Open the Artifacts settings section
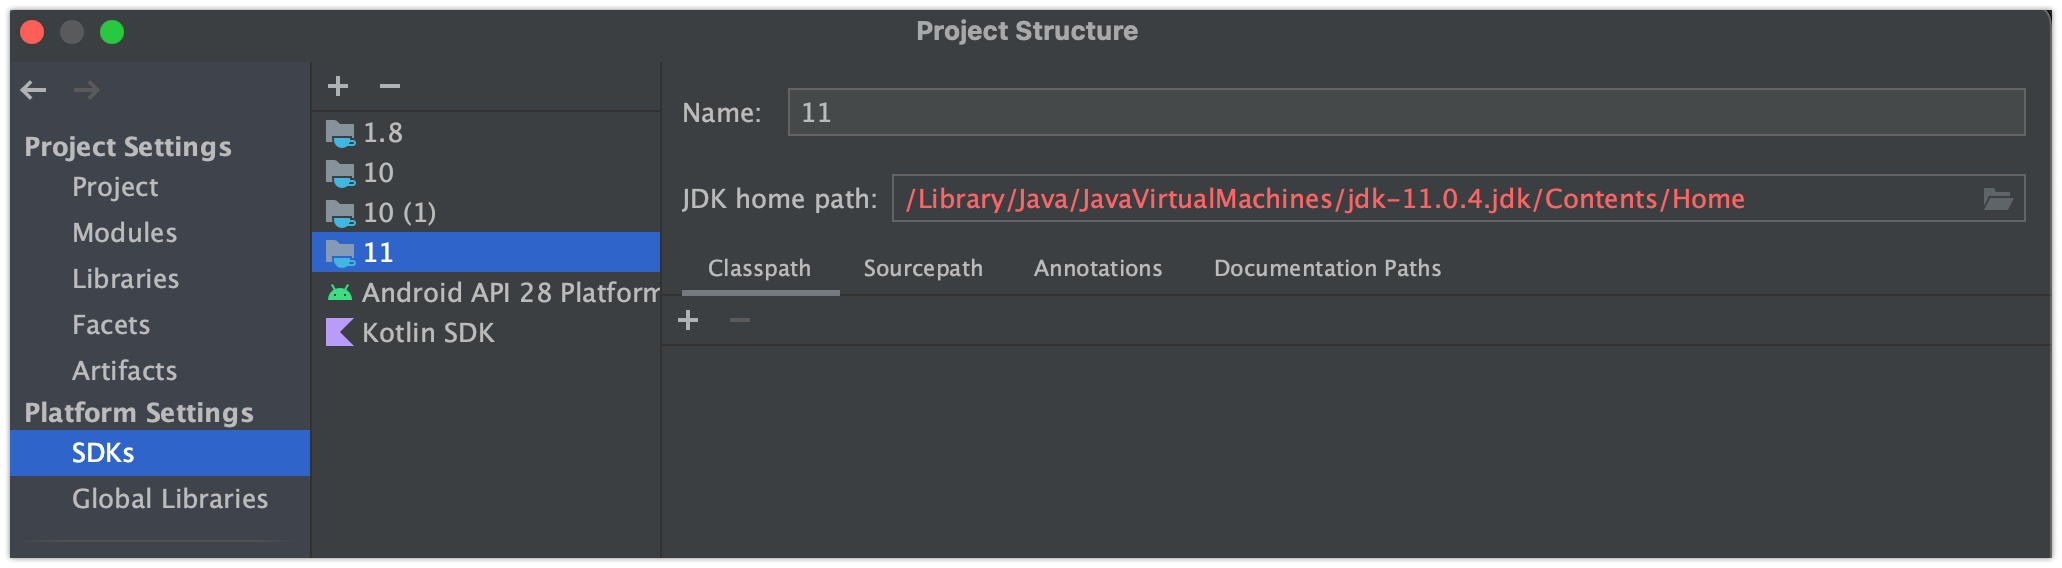Image resolution: width=2062 pixels, height=568 pixels. [124, 371]
